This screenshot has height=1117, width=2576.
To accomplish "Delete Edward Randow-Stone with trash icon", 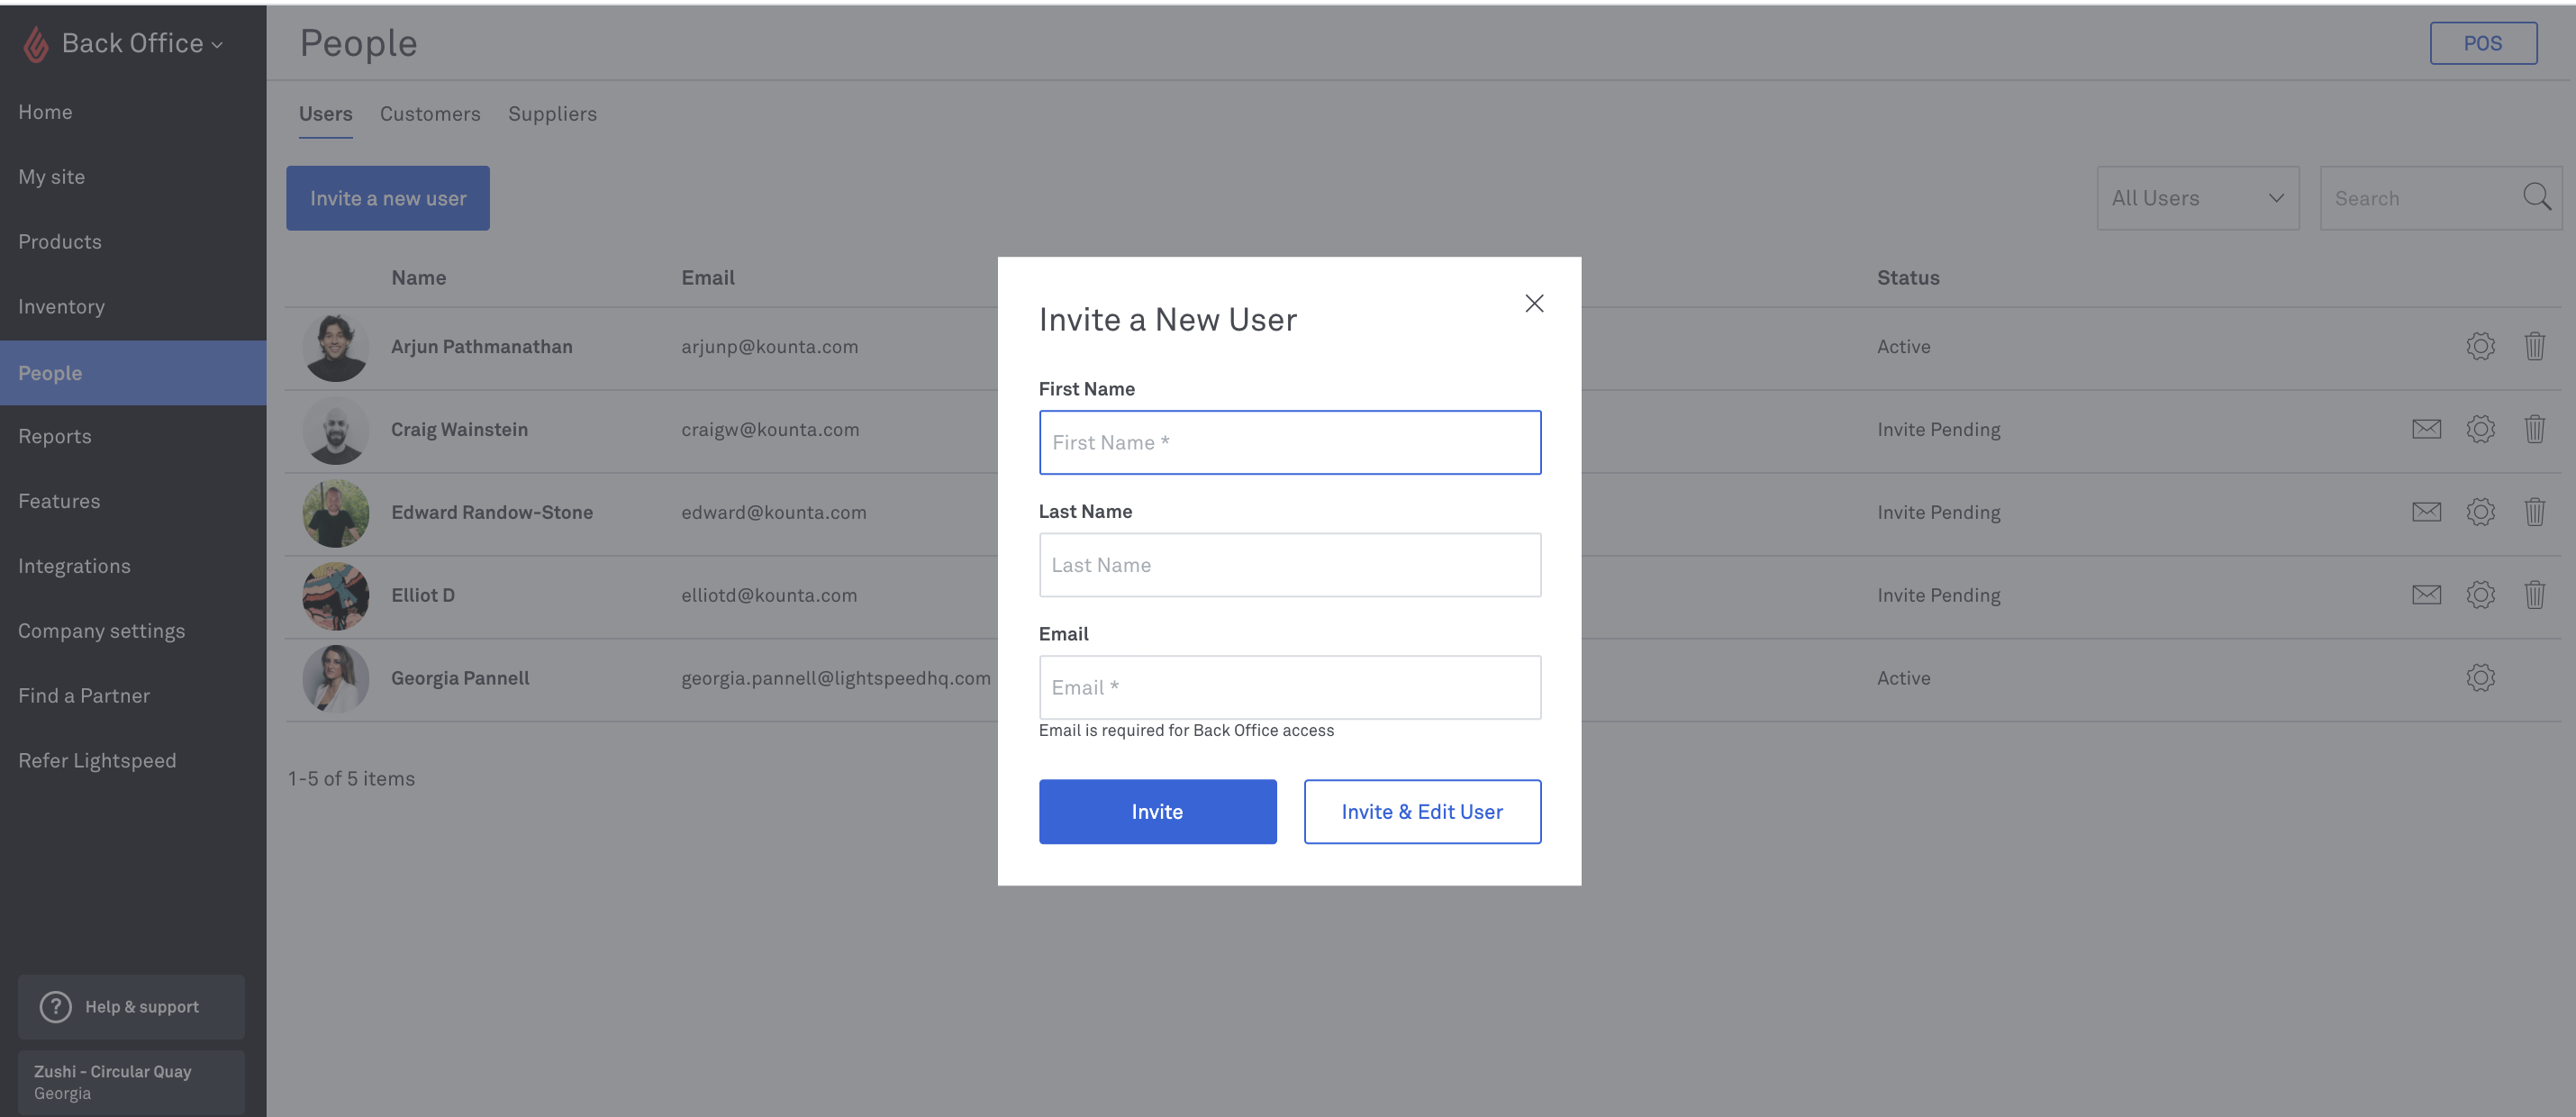I will [2534, 513].
